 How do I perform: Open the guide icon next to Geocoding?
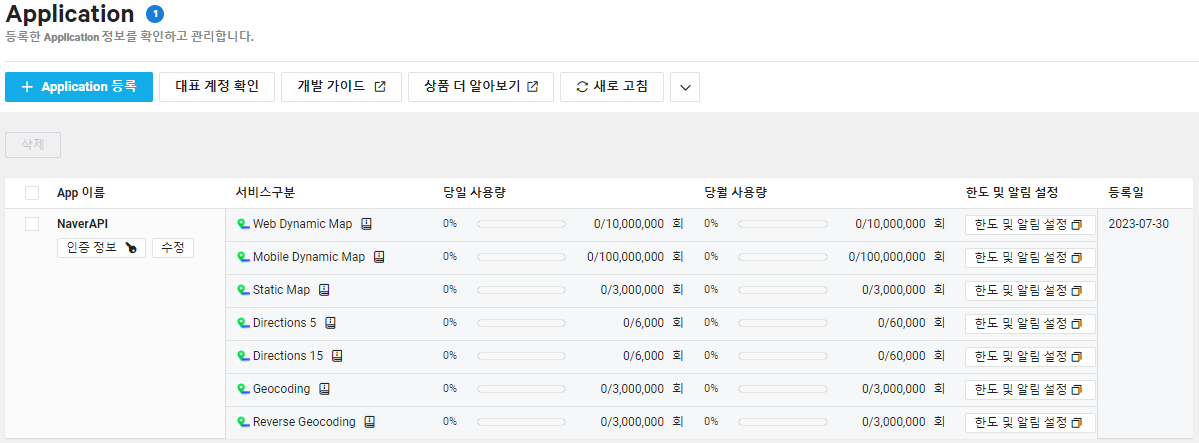coord(324,389)
